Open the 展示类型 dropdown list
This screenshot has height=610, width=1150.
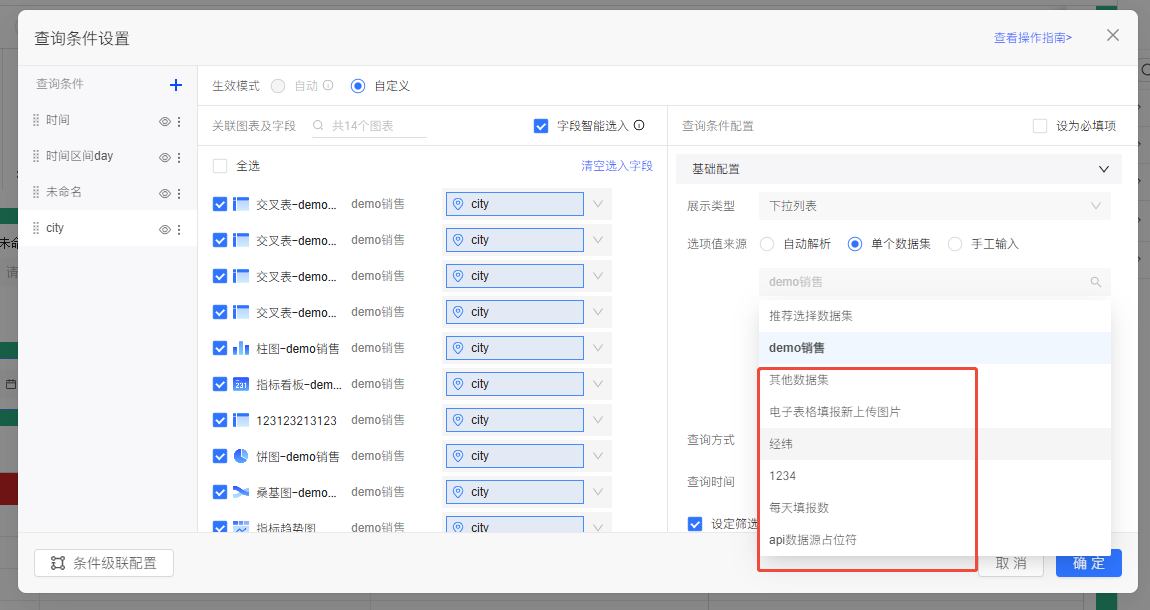934,206
